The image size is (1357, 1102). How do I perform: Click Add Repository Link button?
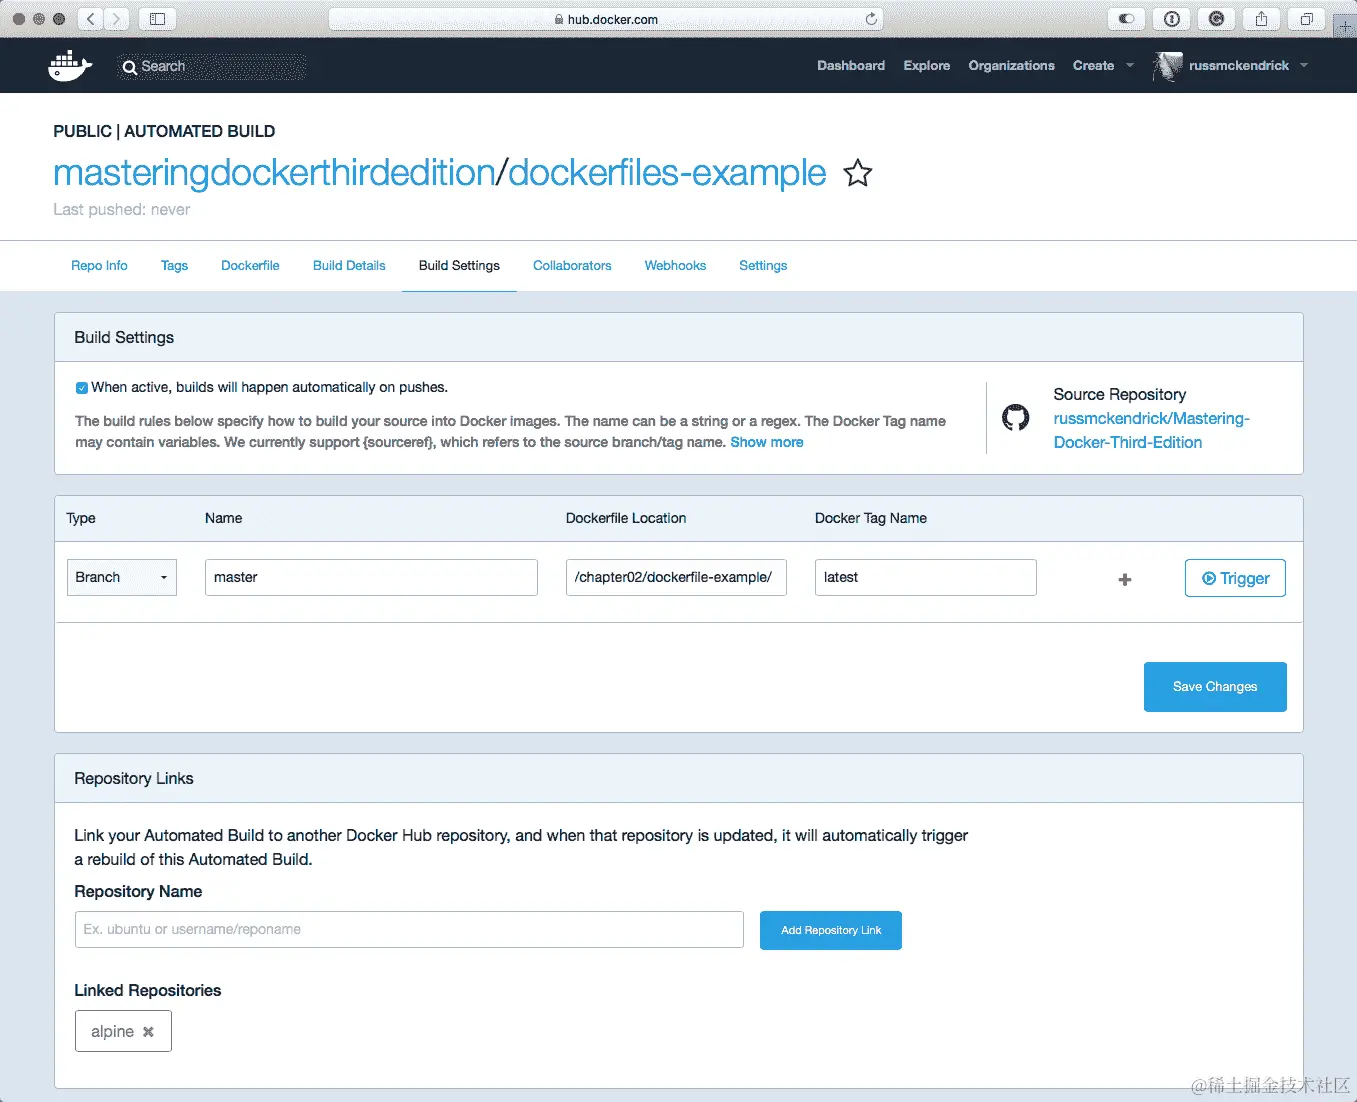[x=831, y=930]
